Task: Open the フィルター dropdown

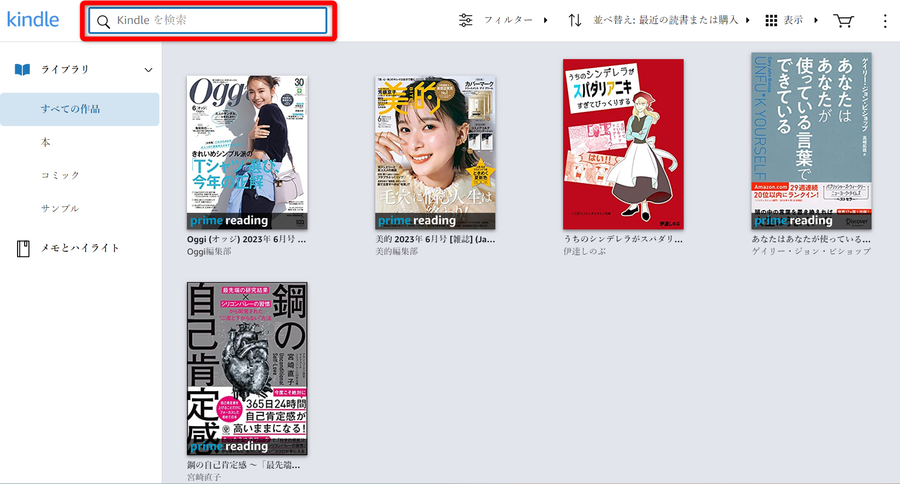Action: (515, 20)
